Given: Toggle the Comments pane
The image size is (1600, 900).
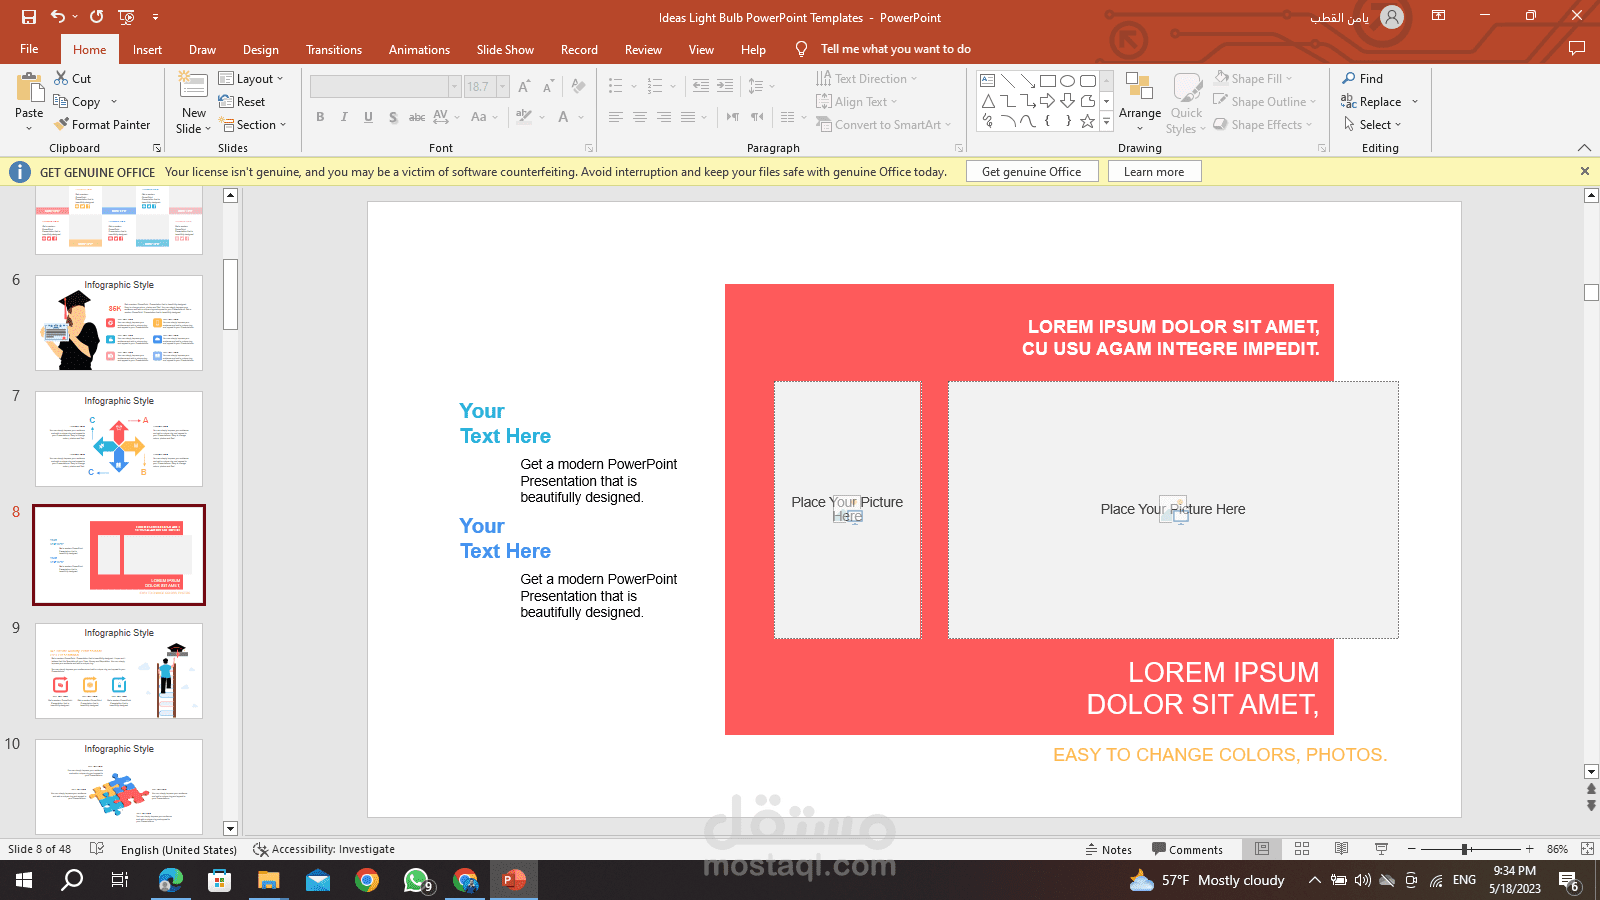Looking at the screenshot, I should pos(1187,849).
